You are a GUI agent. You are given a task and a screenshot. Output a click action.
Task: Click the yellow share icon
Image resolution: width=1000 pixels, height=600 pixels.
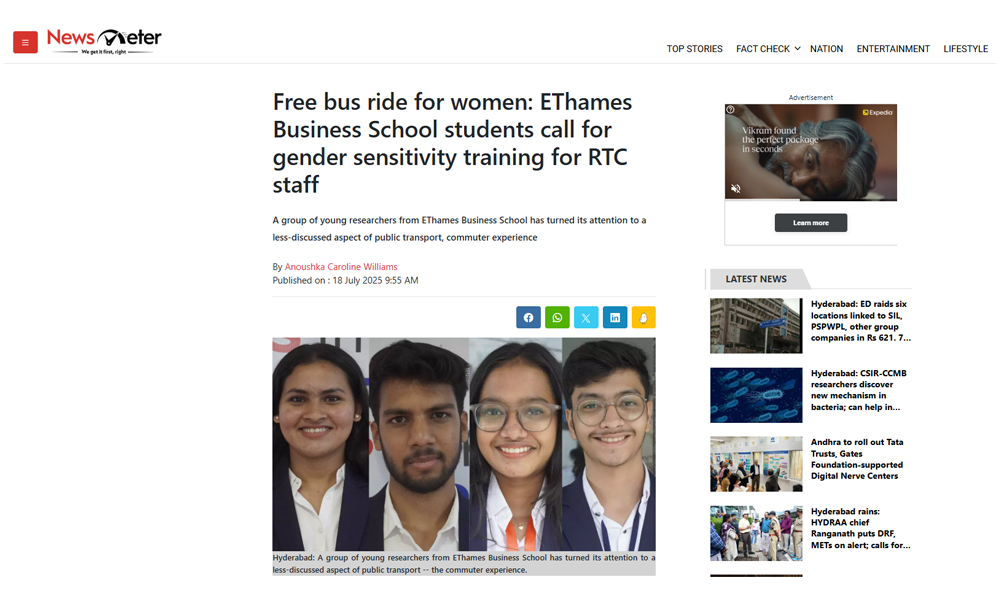tap(643, 318)
